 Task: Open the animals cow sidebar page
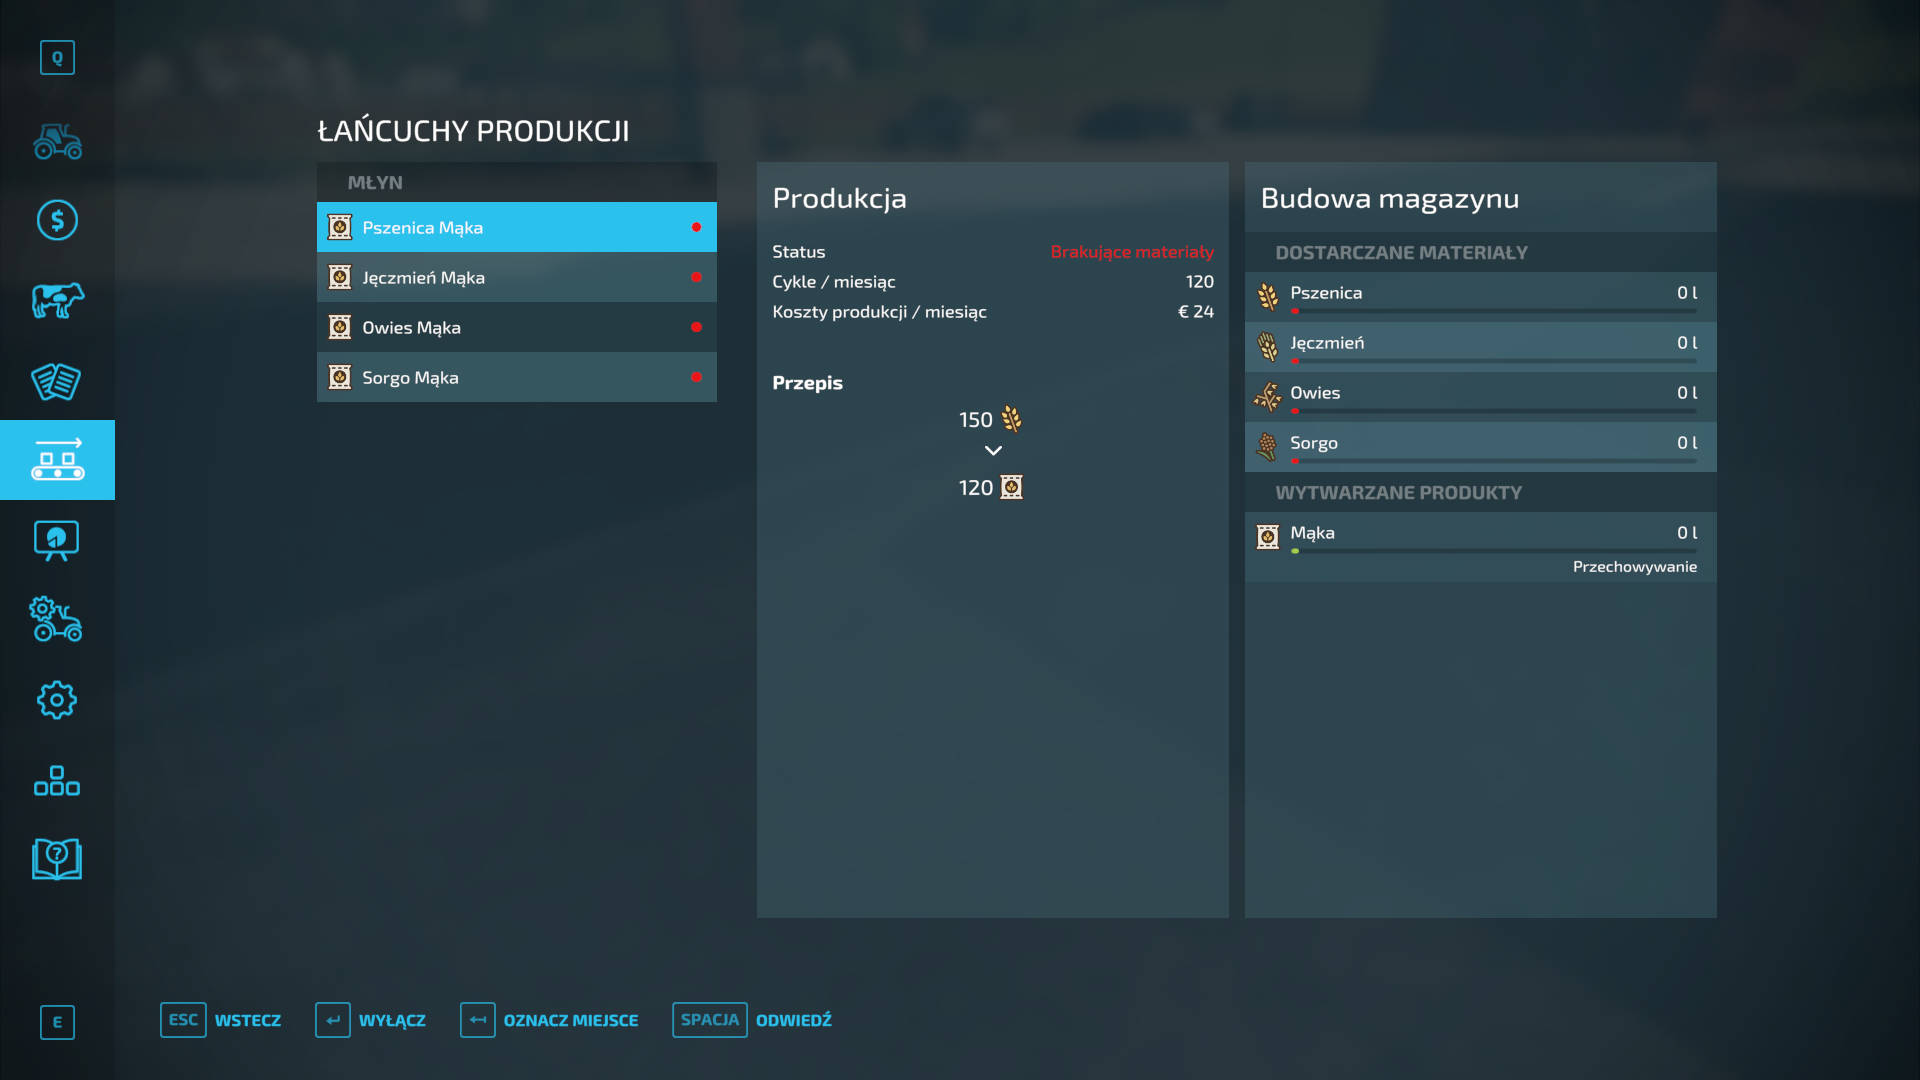point(57,300)
